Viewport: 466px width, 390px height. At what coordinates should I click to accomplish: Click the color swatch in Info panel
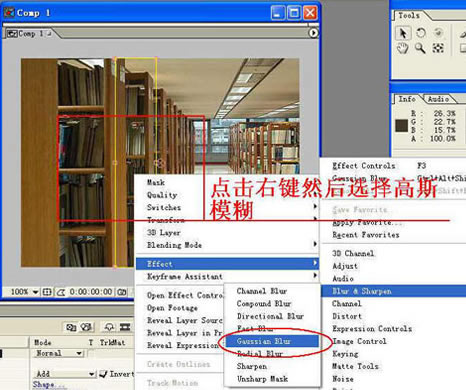click(x=402, y=126)
